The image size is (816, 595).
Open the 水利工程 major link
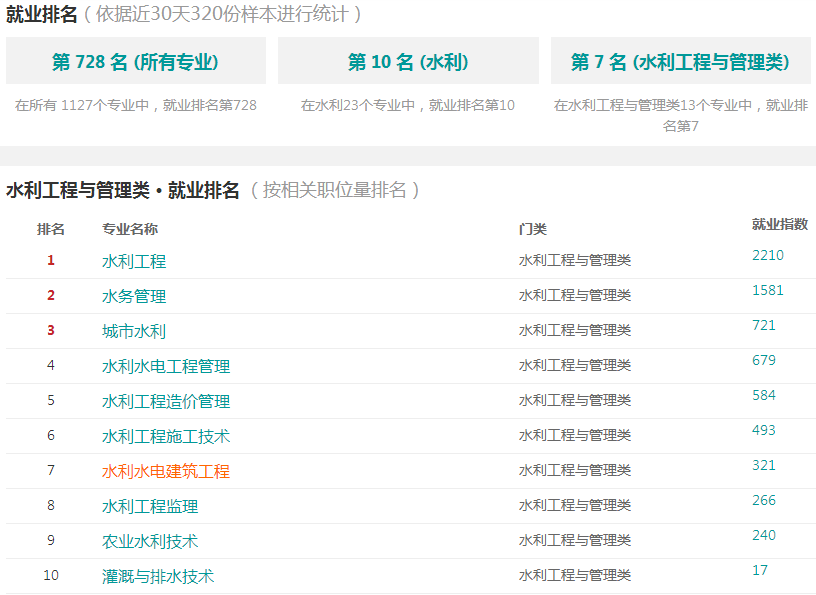click(134, 261)
